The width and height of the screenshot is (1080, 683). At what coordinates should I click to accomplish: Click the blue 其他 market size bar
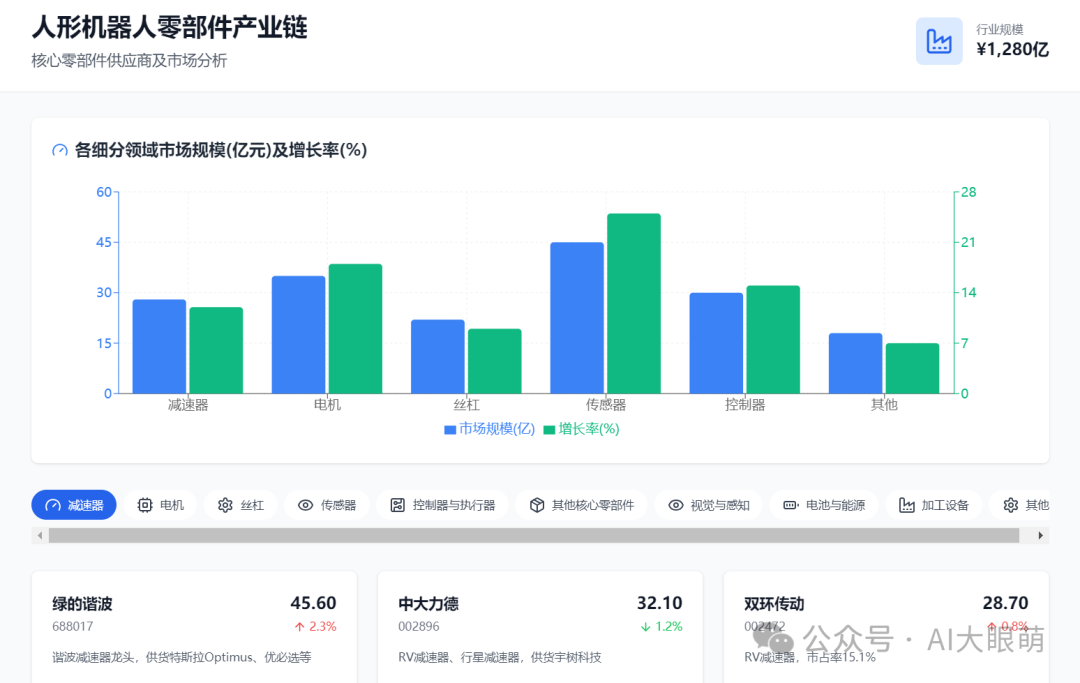click(855, 364)
